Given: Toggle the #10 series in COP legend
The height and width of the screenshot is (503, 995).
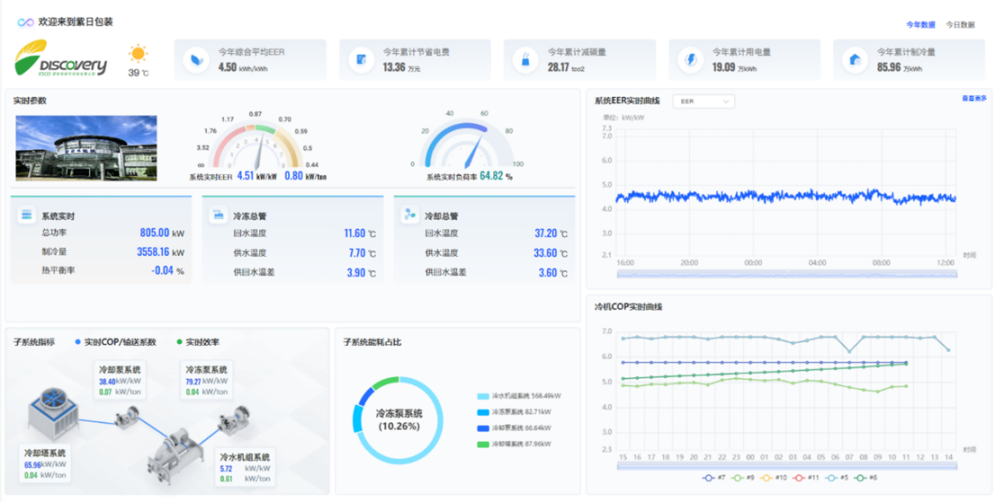Looking at the screenshot, I should pyautogui.click(x=775, y=478).
